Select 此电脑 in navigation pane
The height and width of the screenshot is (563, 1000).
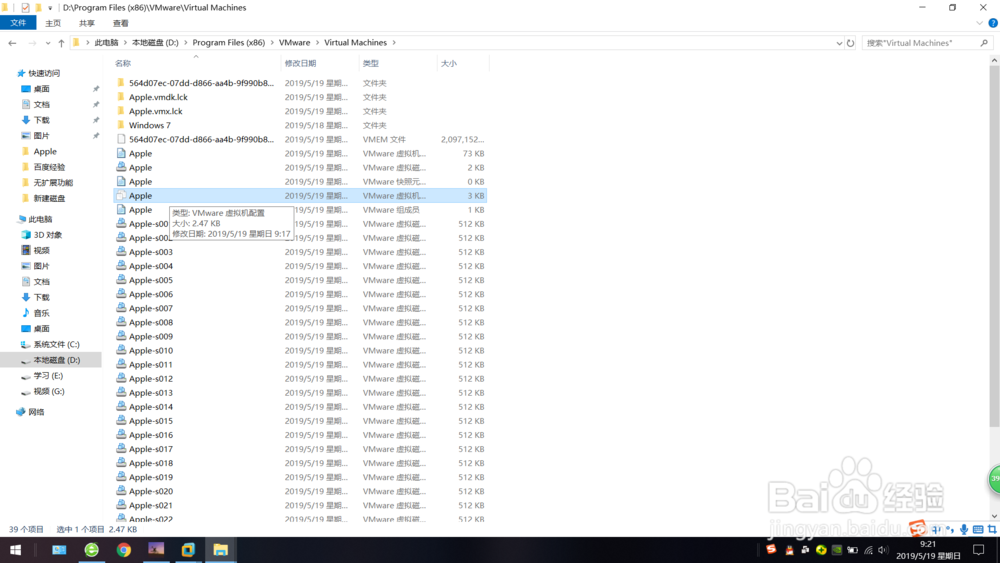coord(40,219)
